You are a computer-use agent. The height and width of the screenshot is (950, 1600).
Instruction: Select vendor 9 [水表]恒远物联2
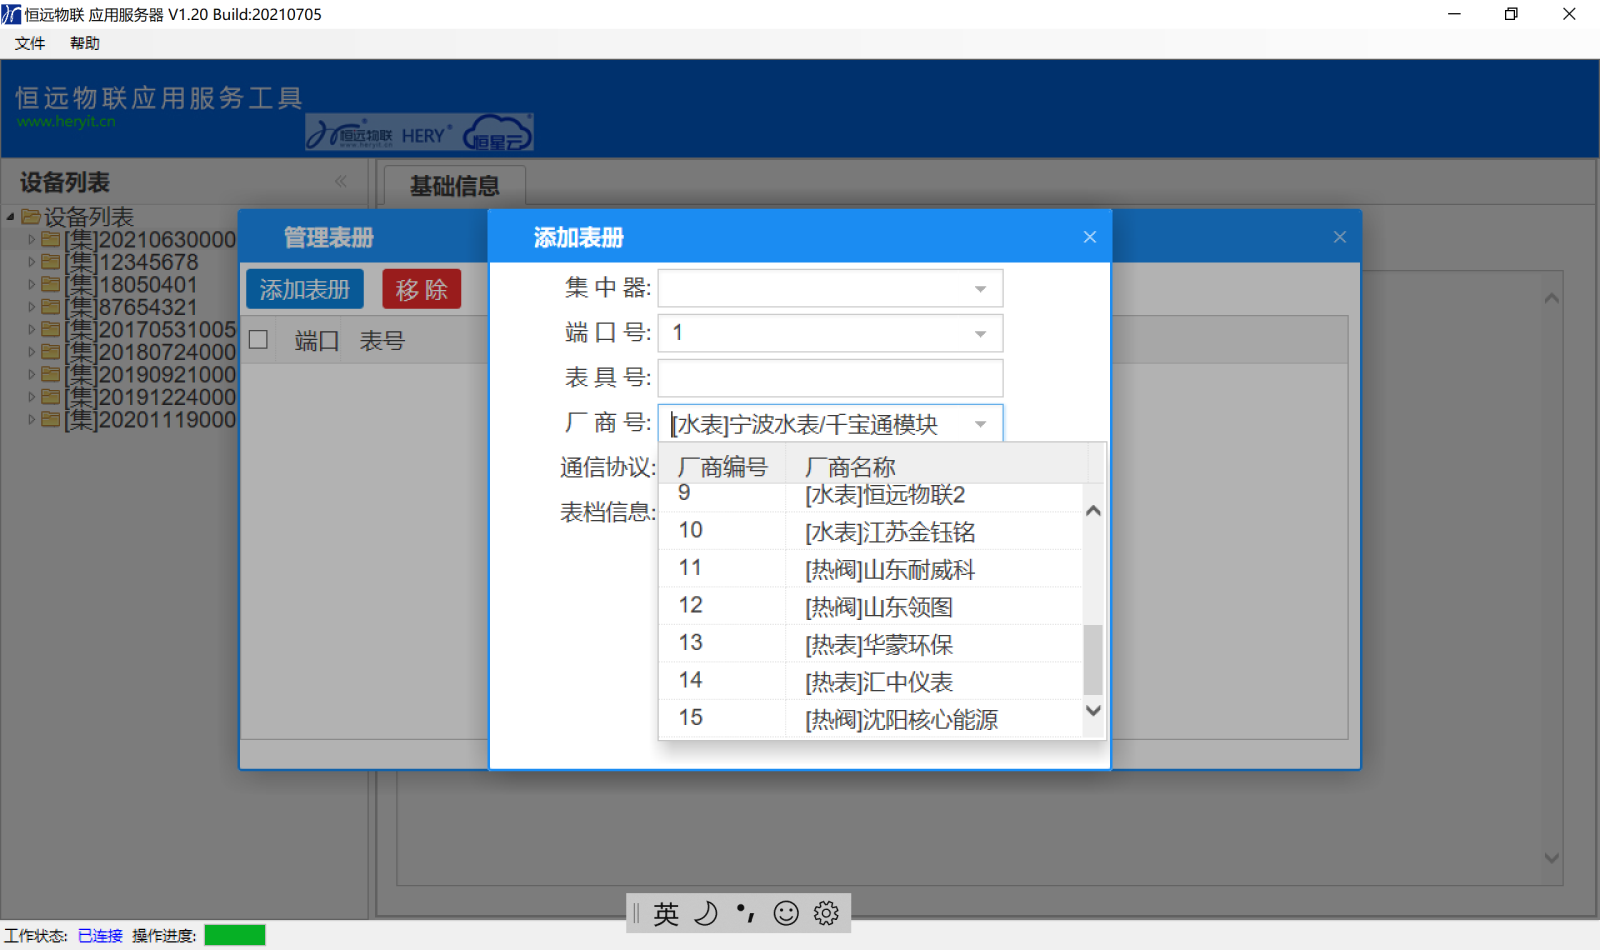(870, 496)
